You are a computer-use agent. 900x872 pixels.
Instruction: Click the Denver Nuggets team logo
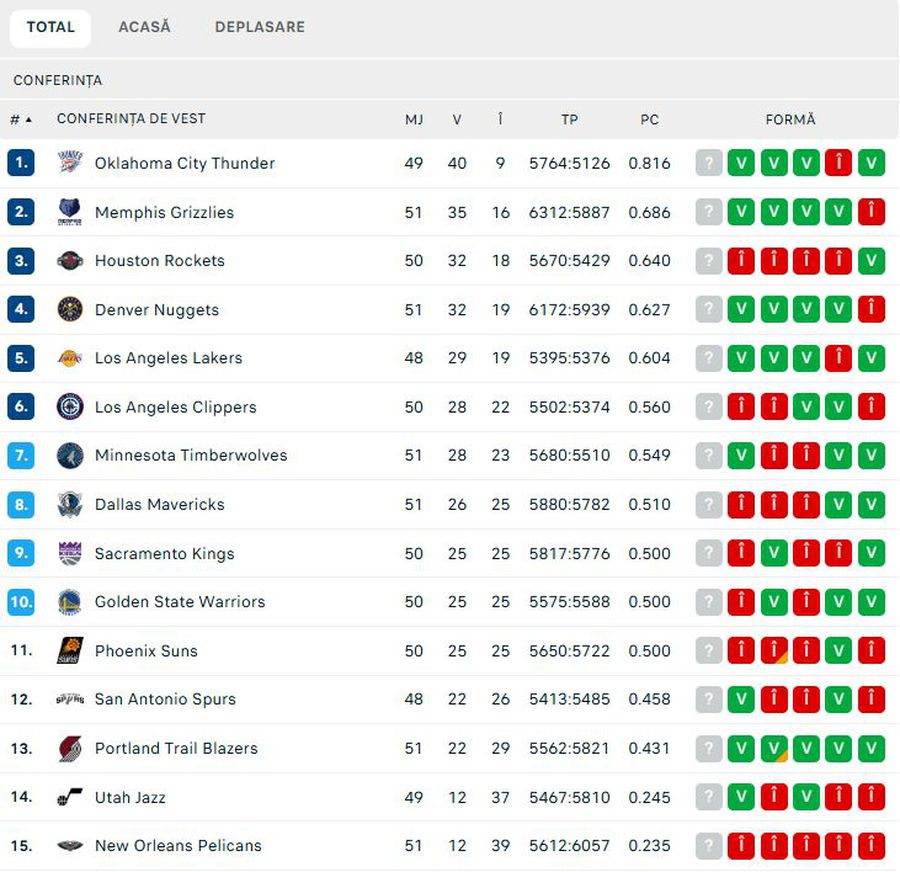pyautogui.click(x=70, y=310)
